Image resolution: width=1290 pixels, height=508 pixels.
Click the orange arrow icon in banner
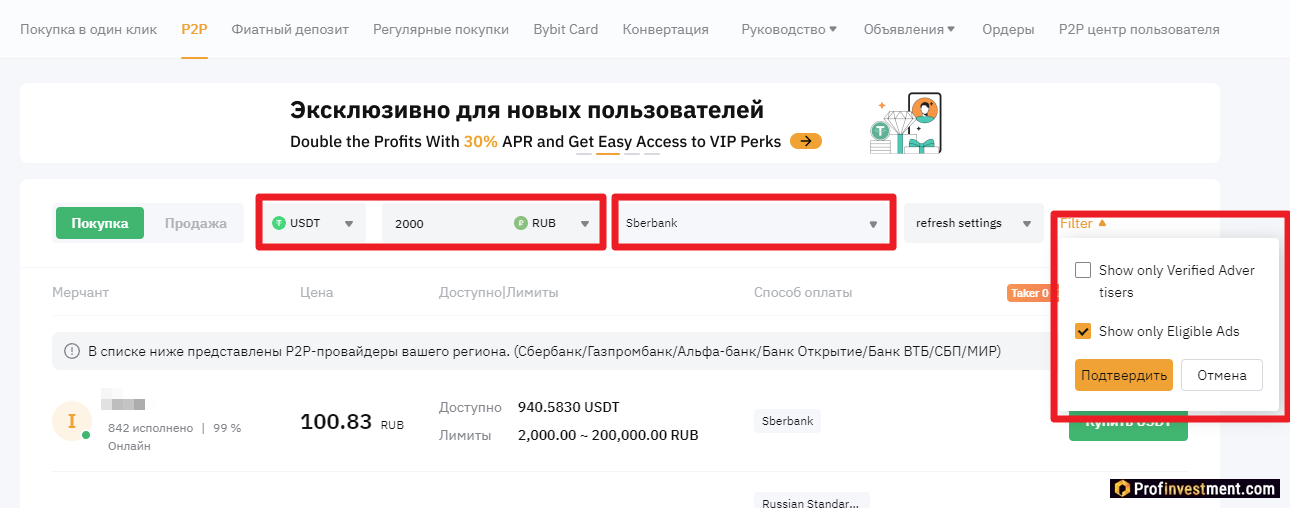point(806,141)
